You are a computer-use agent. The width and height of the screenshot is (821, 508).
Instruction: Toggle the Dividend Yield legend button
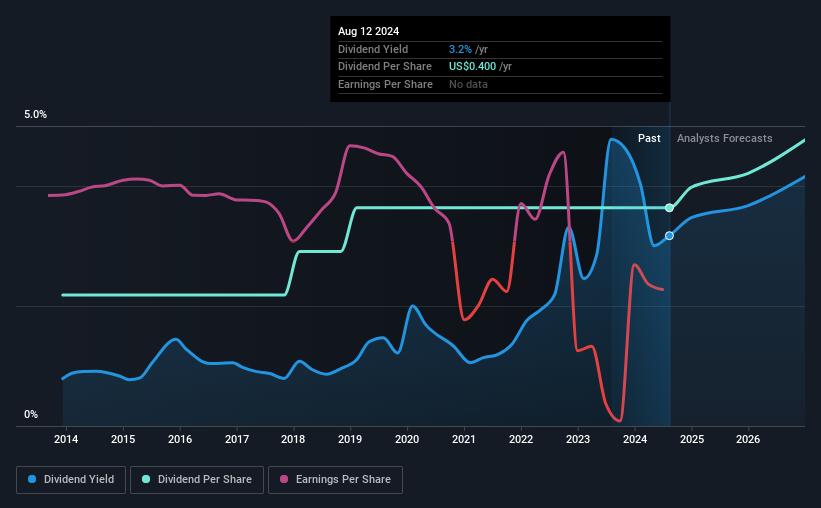pyautogui.click(x=71, y=480)
